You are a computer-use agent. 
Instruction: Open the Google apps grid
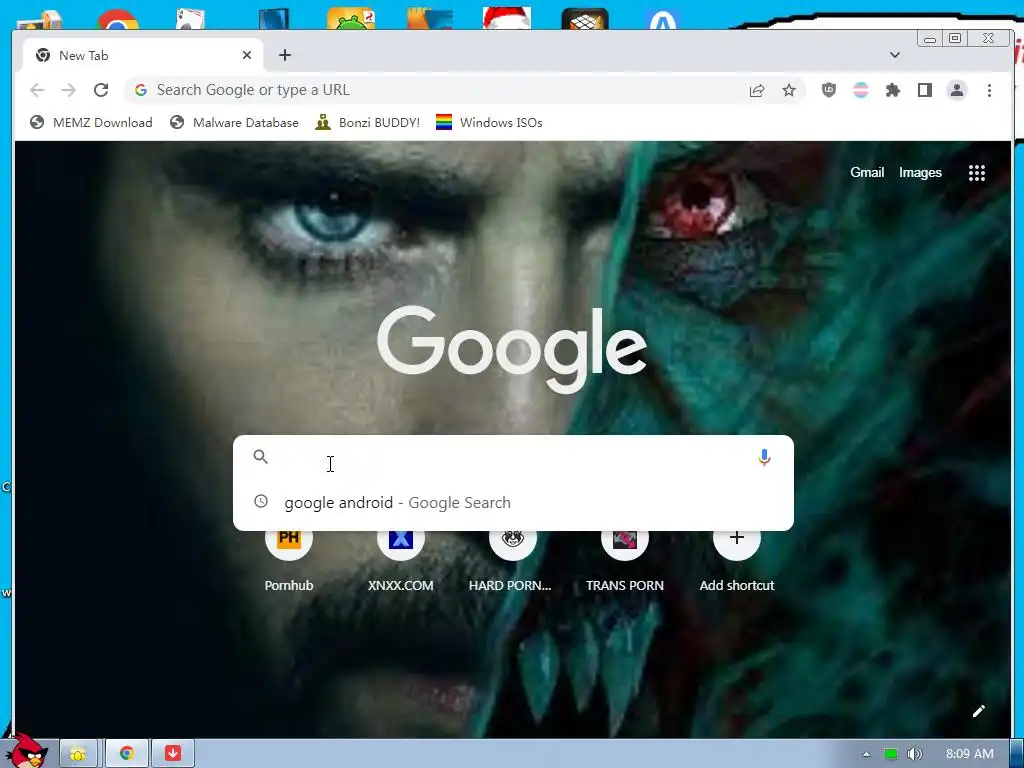(x=976, y=172)
